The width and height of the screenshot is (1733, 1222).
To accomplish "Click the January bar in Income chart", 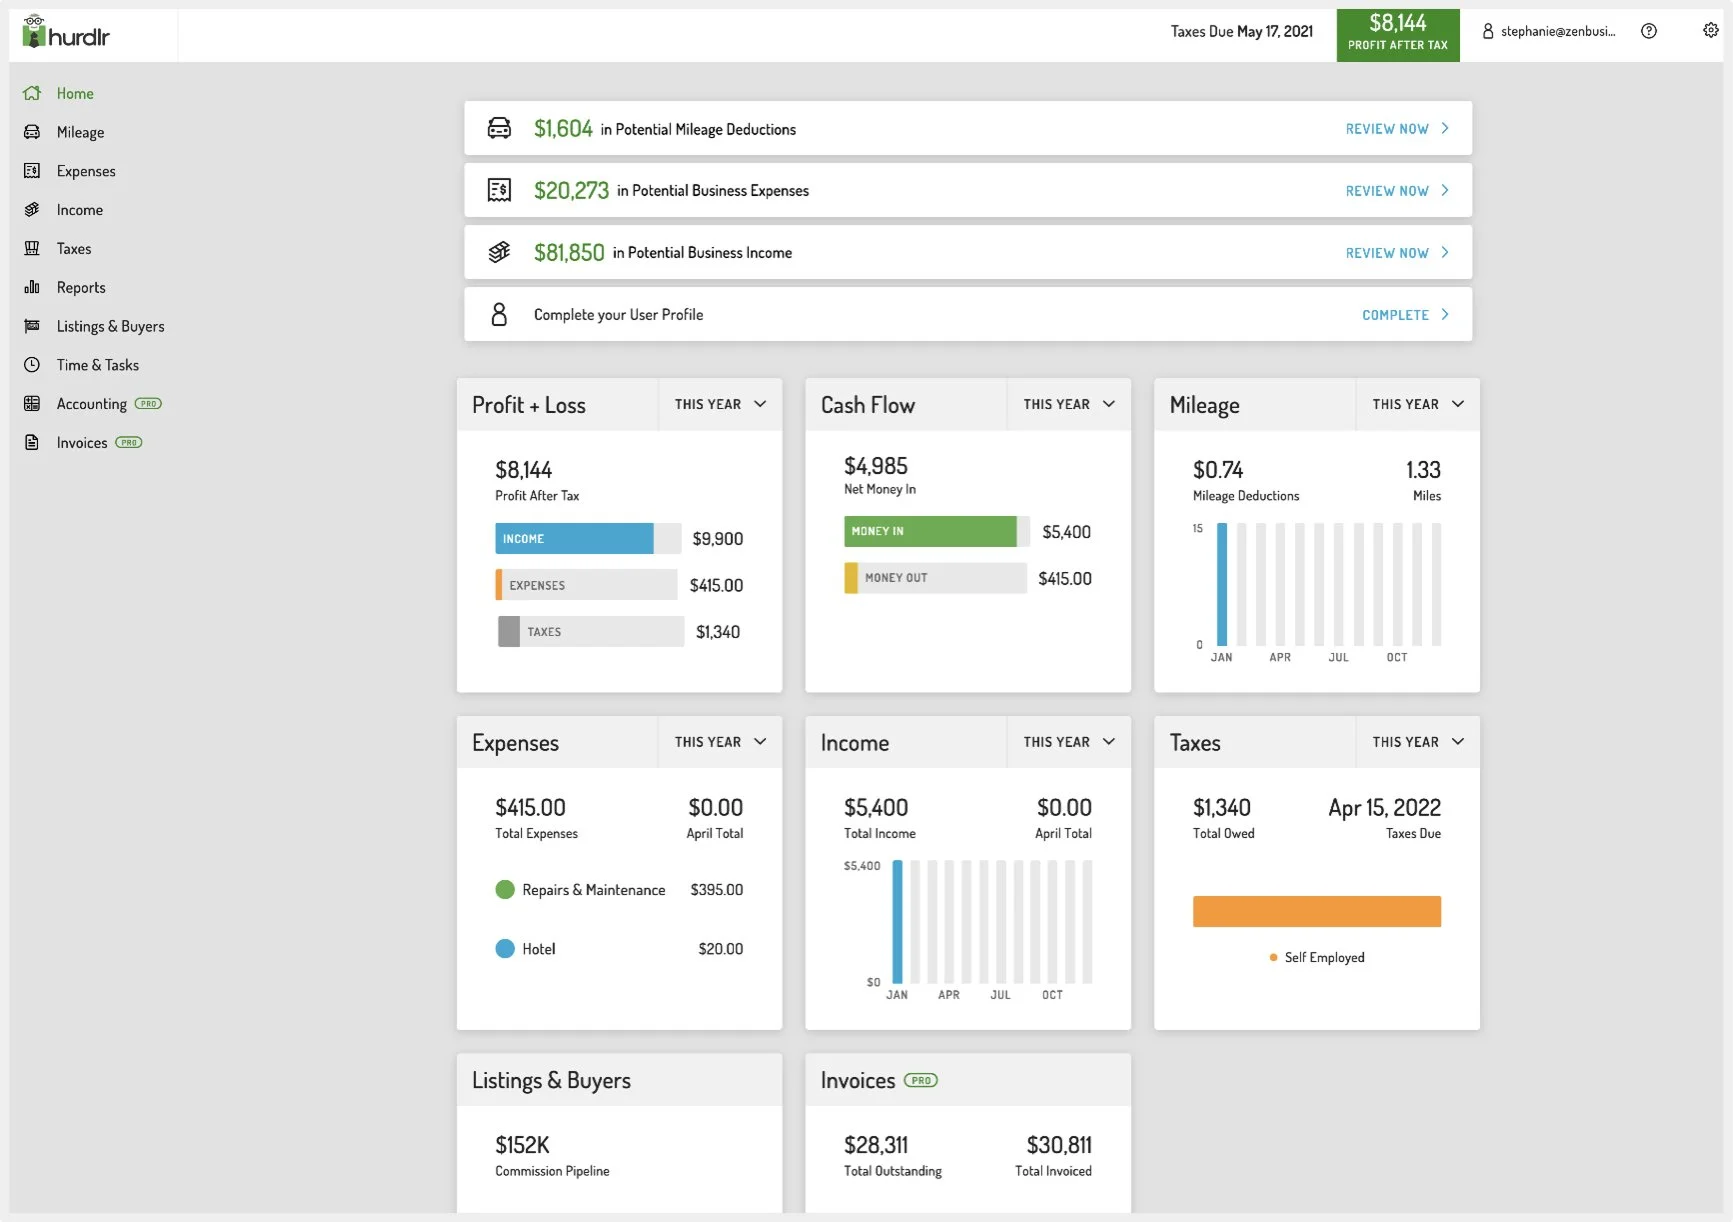I will 897,922.
